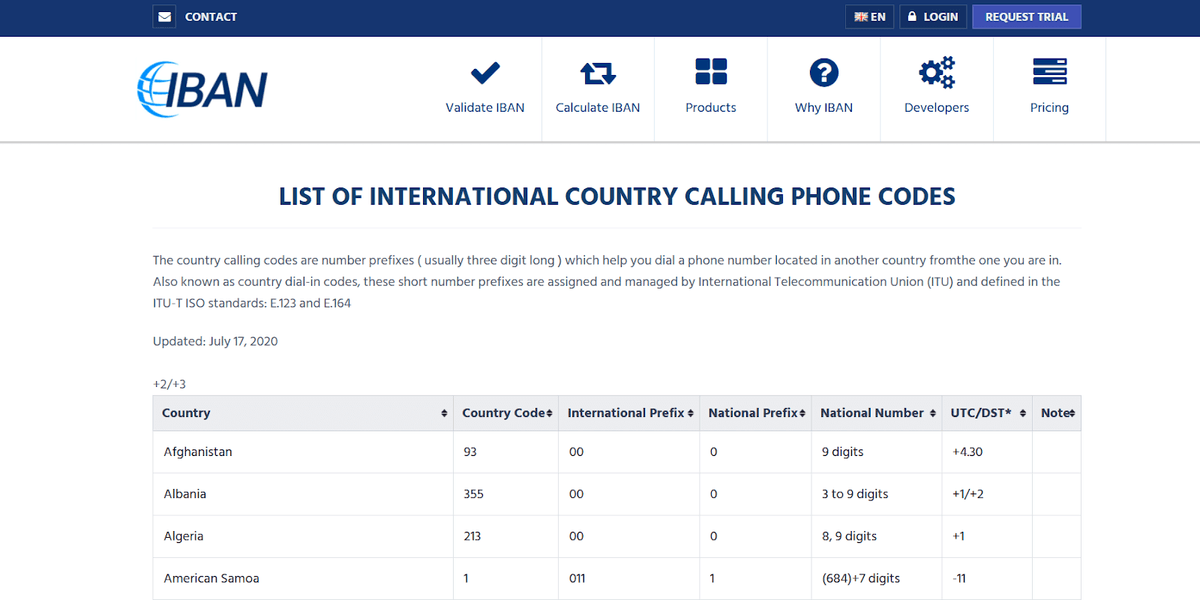Viewport: 1200px width, 600px height.
Task: Click the Products grid icon
Action: pyautogui.click(x=710, y=72)
